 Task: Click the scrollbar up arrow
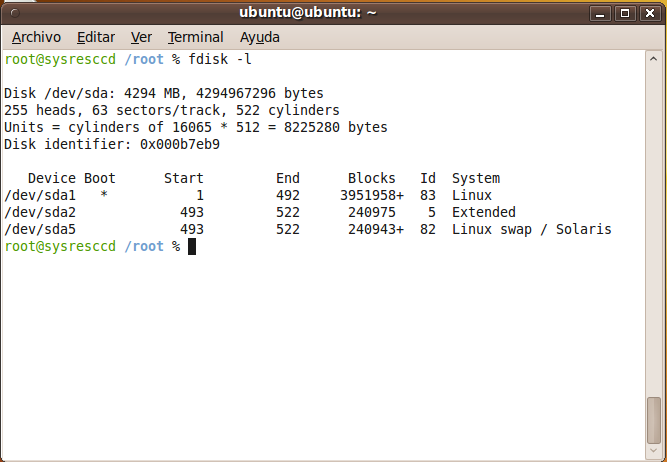(x=653, y=59)
